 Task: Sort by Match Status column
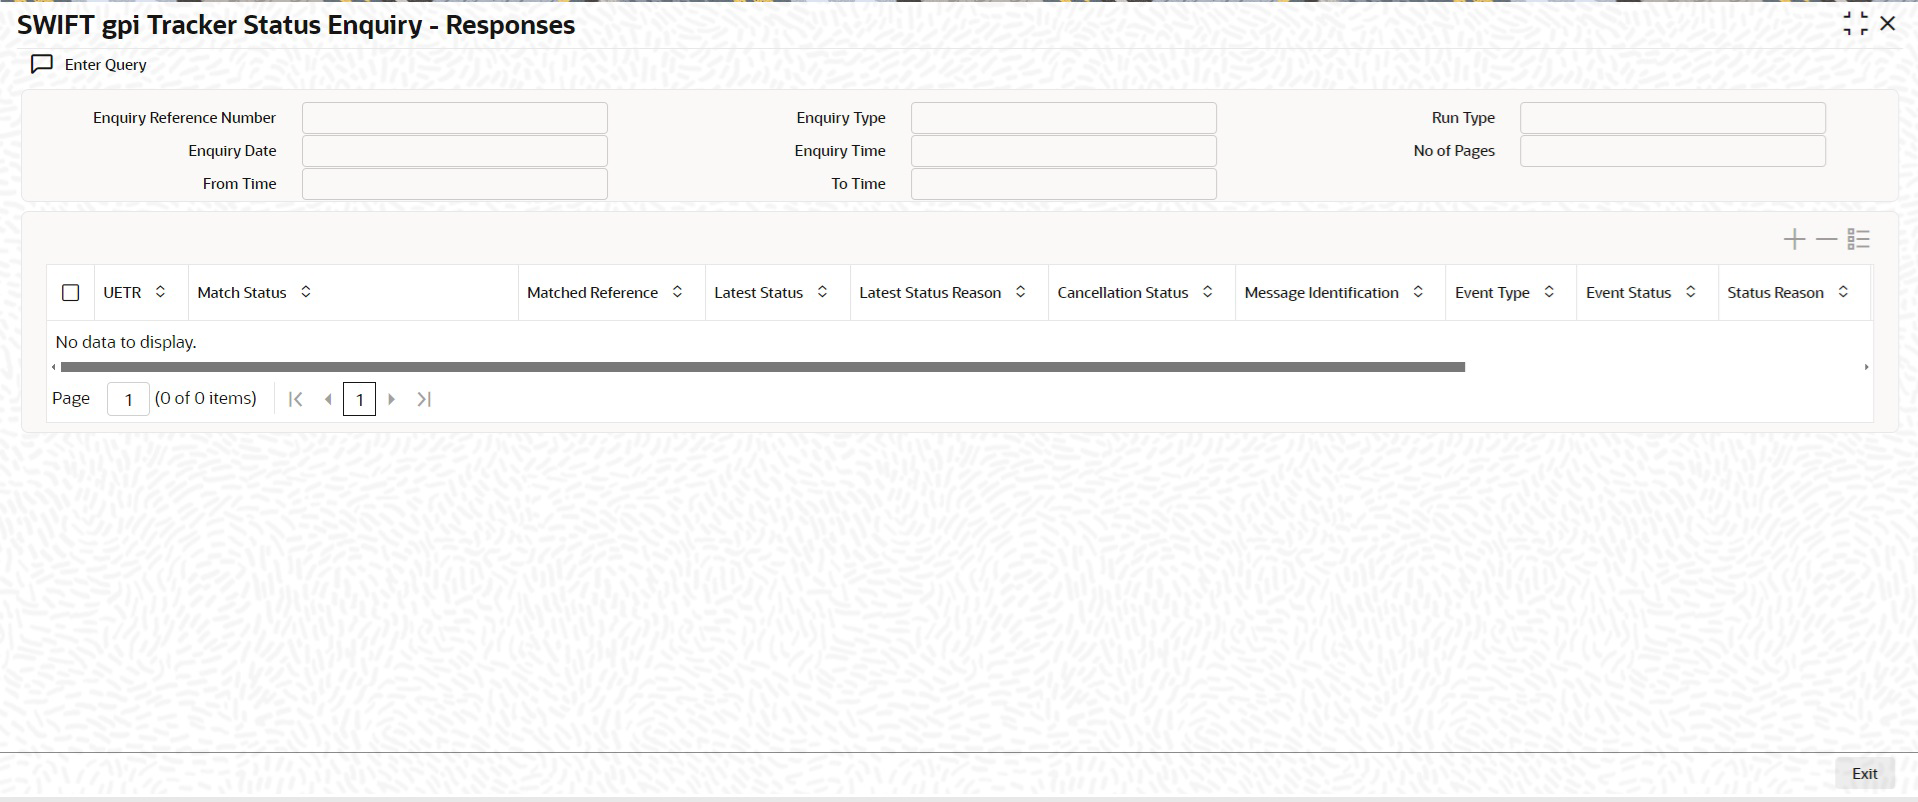(x=306, y=292)
